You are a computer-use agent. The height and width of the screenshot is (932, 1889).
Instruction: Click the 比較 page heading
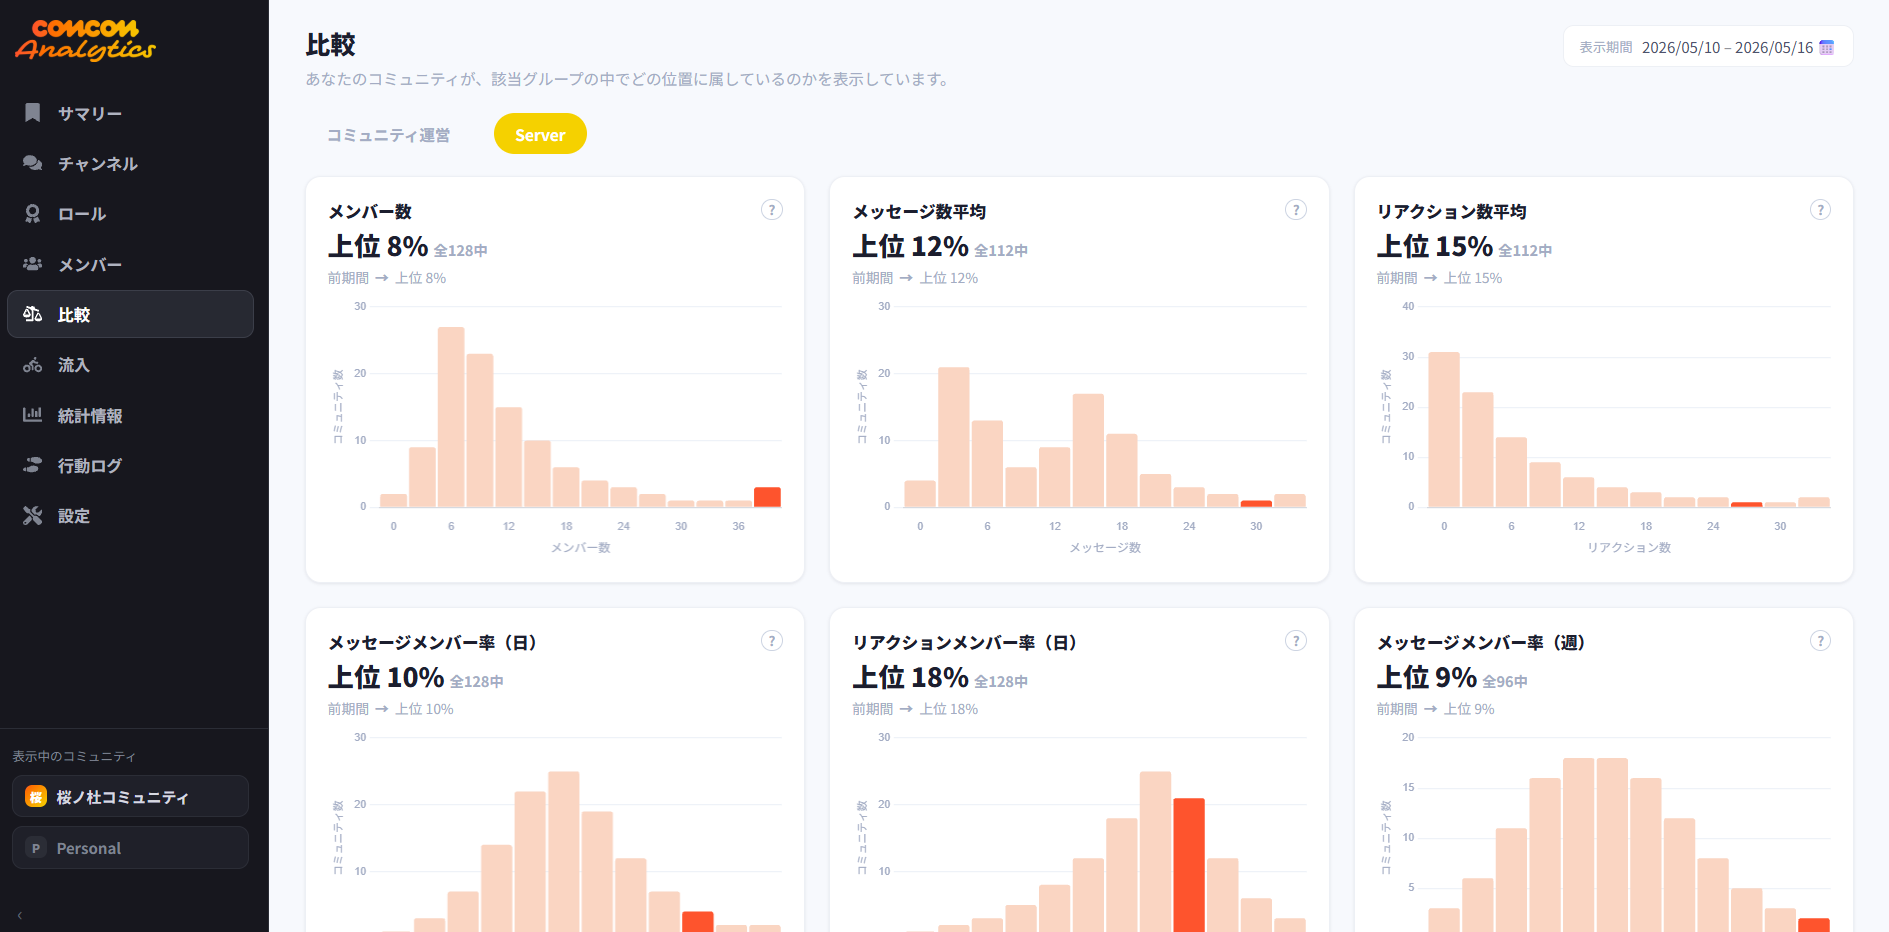[331, 45]
